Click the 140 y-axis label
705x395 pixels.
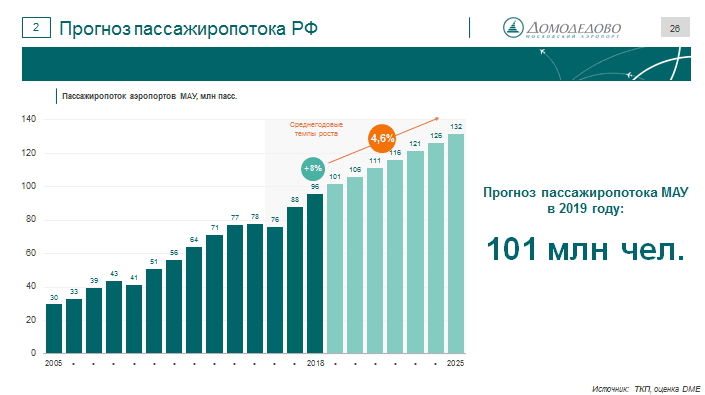pyautogui.click(x=28, y=119)
